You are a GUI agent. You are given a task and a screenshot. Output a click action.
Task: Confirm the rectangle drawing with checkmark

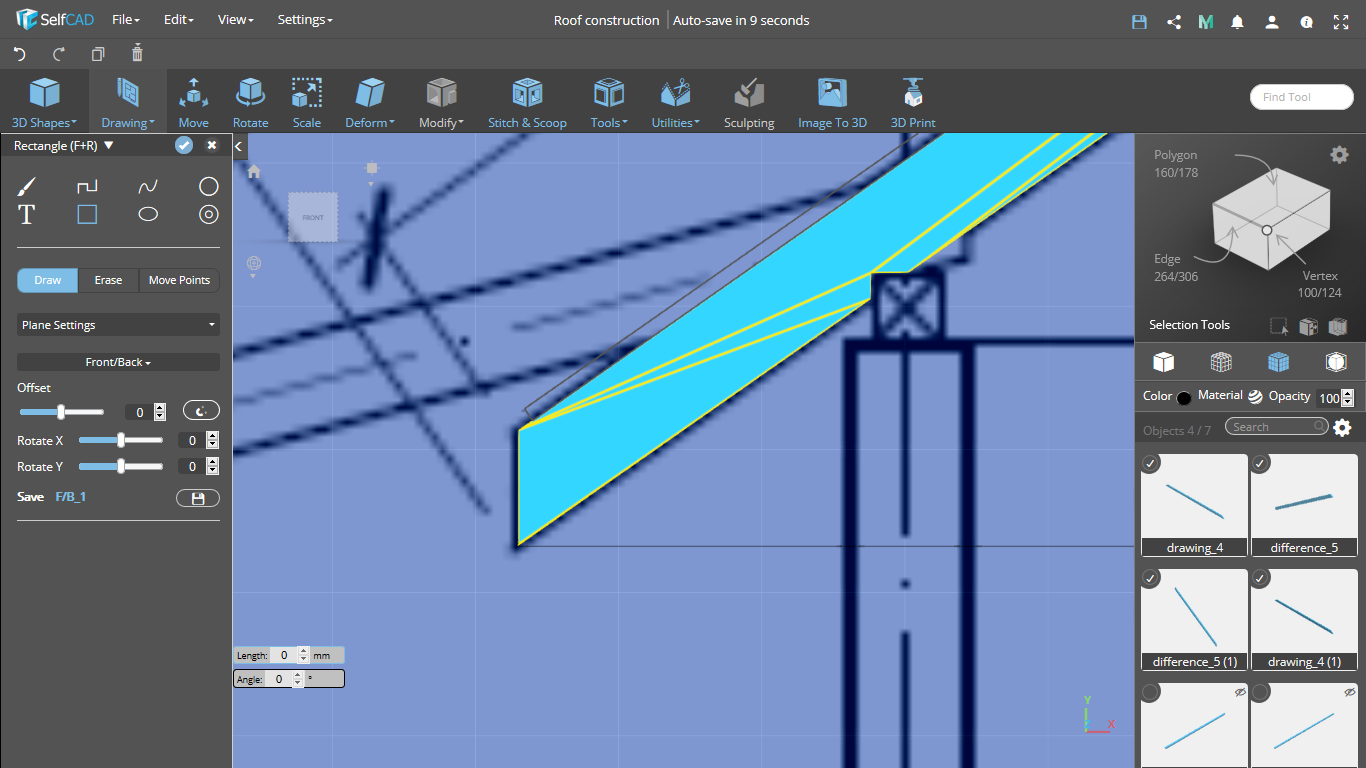coord(184,146)
